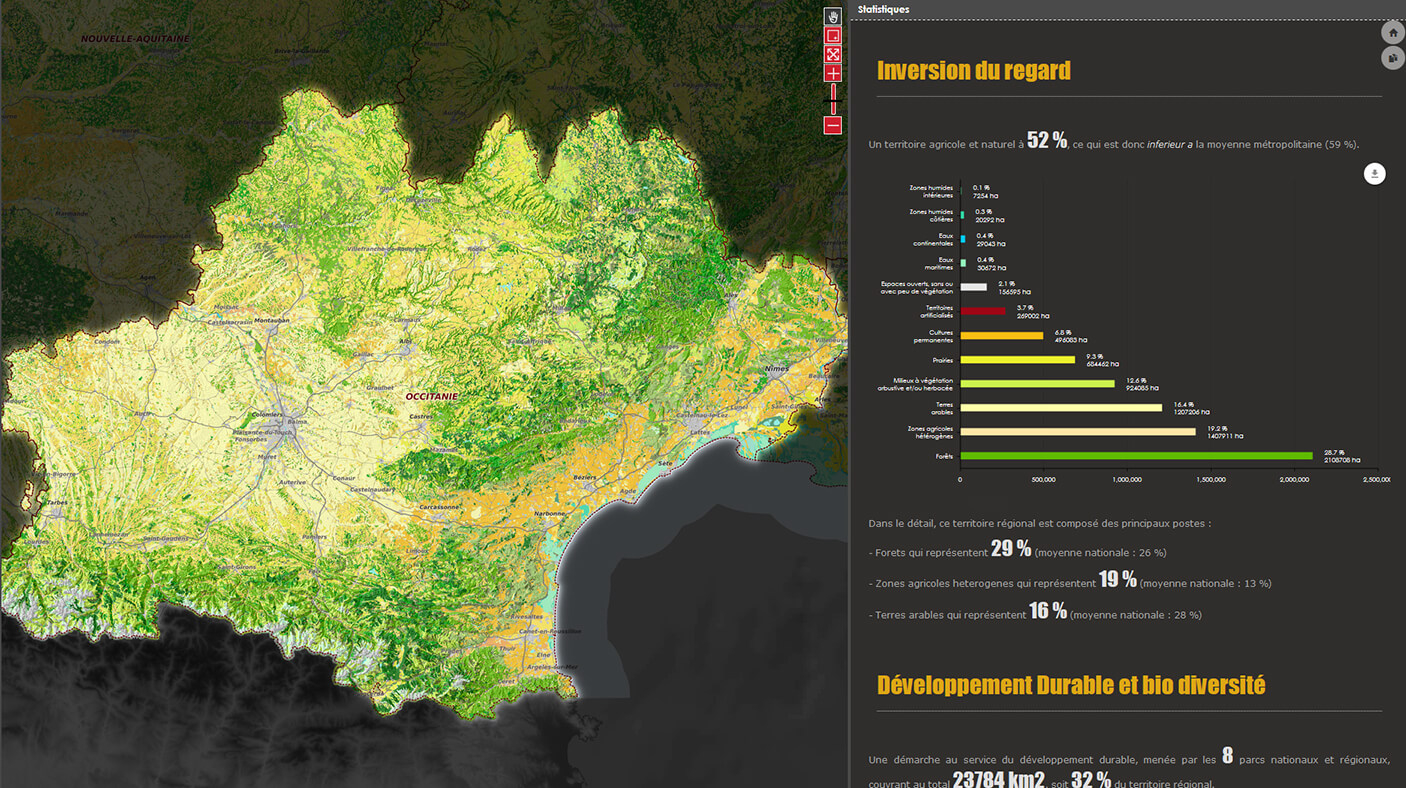
Task: Click the home icon in statistics panel
Action: pyautogui.click(x=1393, y=32)
